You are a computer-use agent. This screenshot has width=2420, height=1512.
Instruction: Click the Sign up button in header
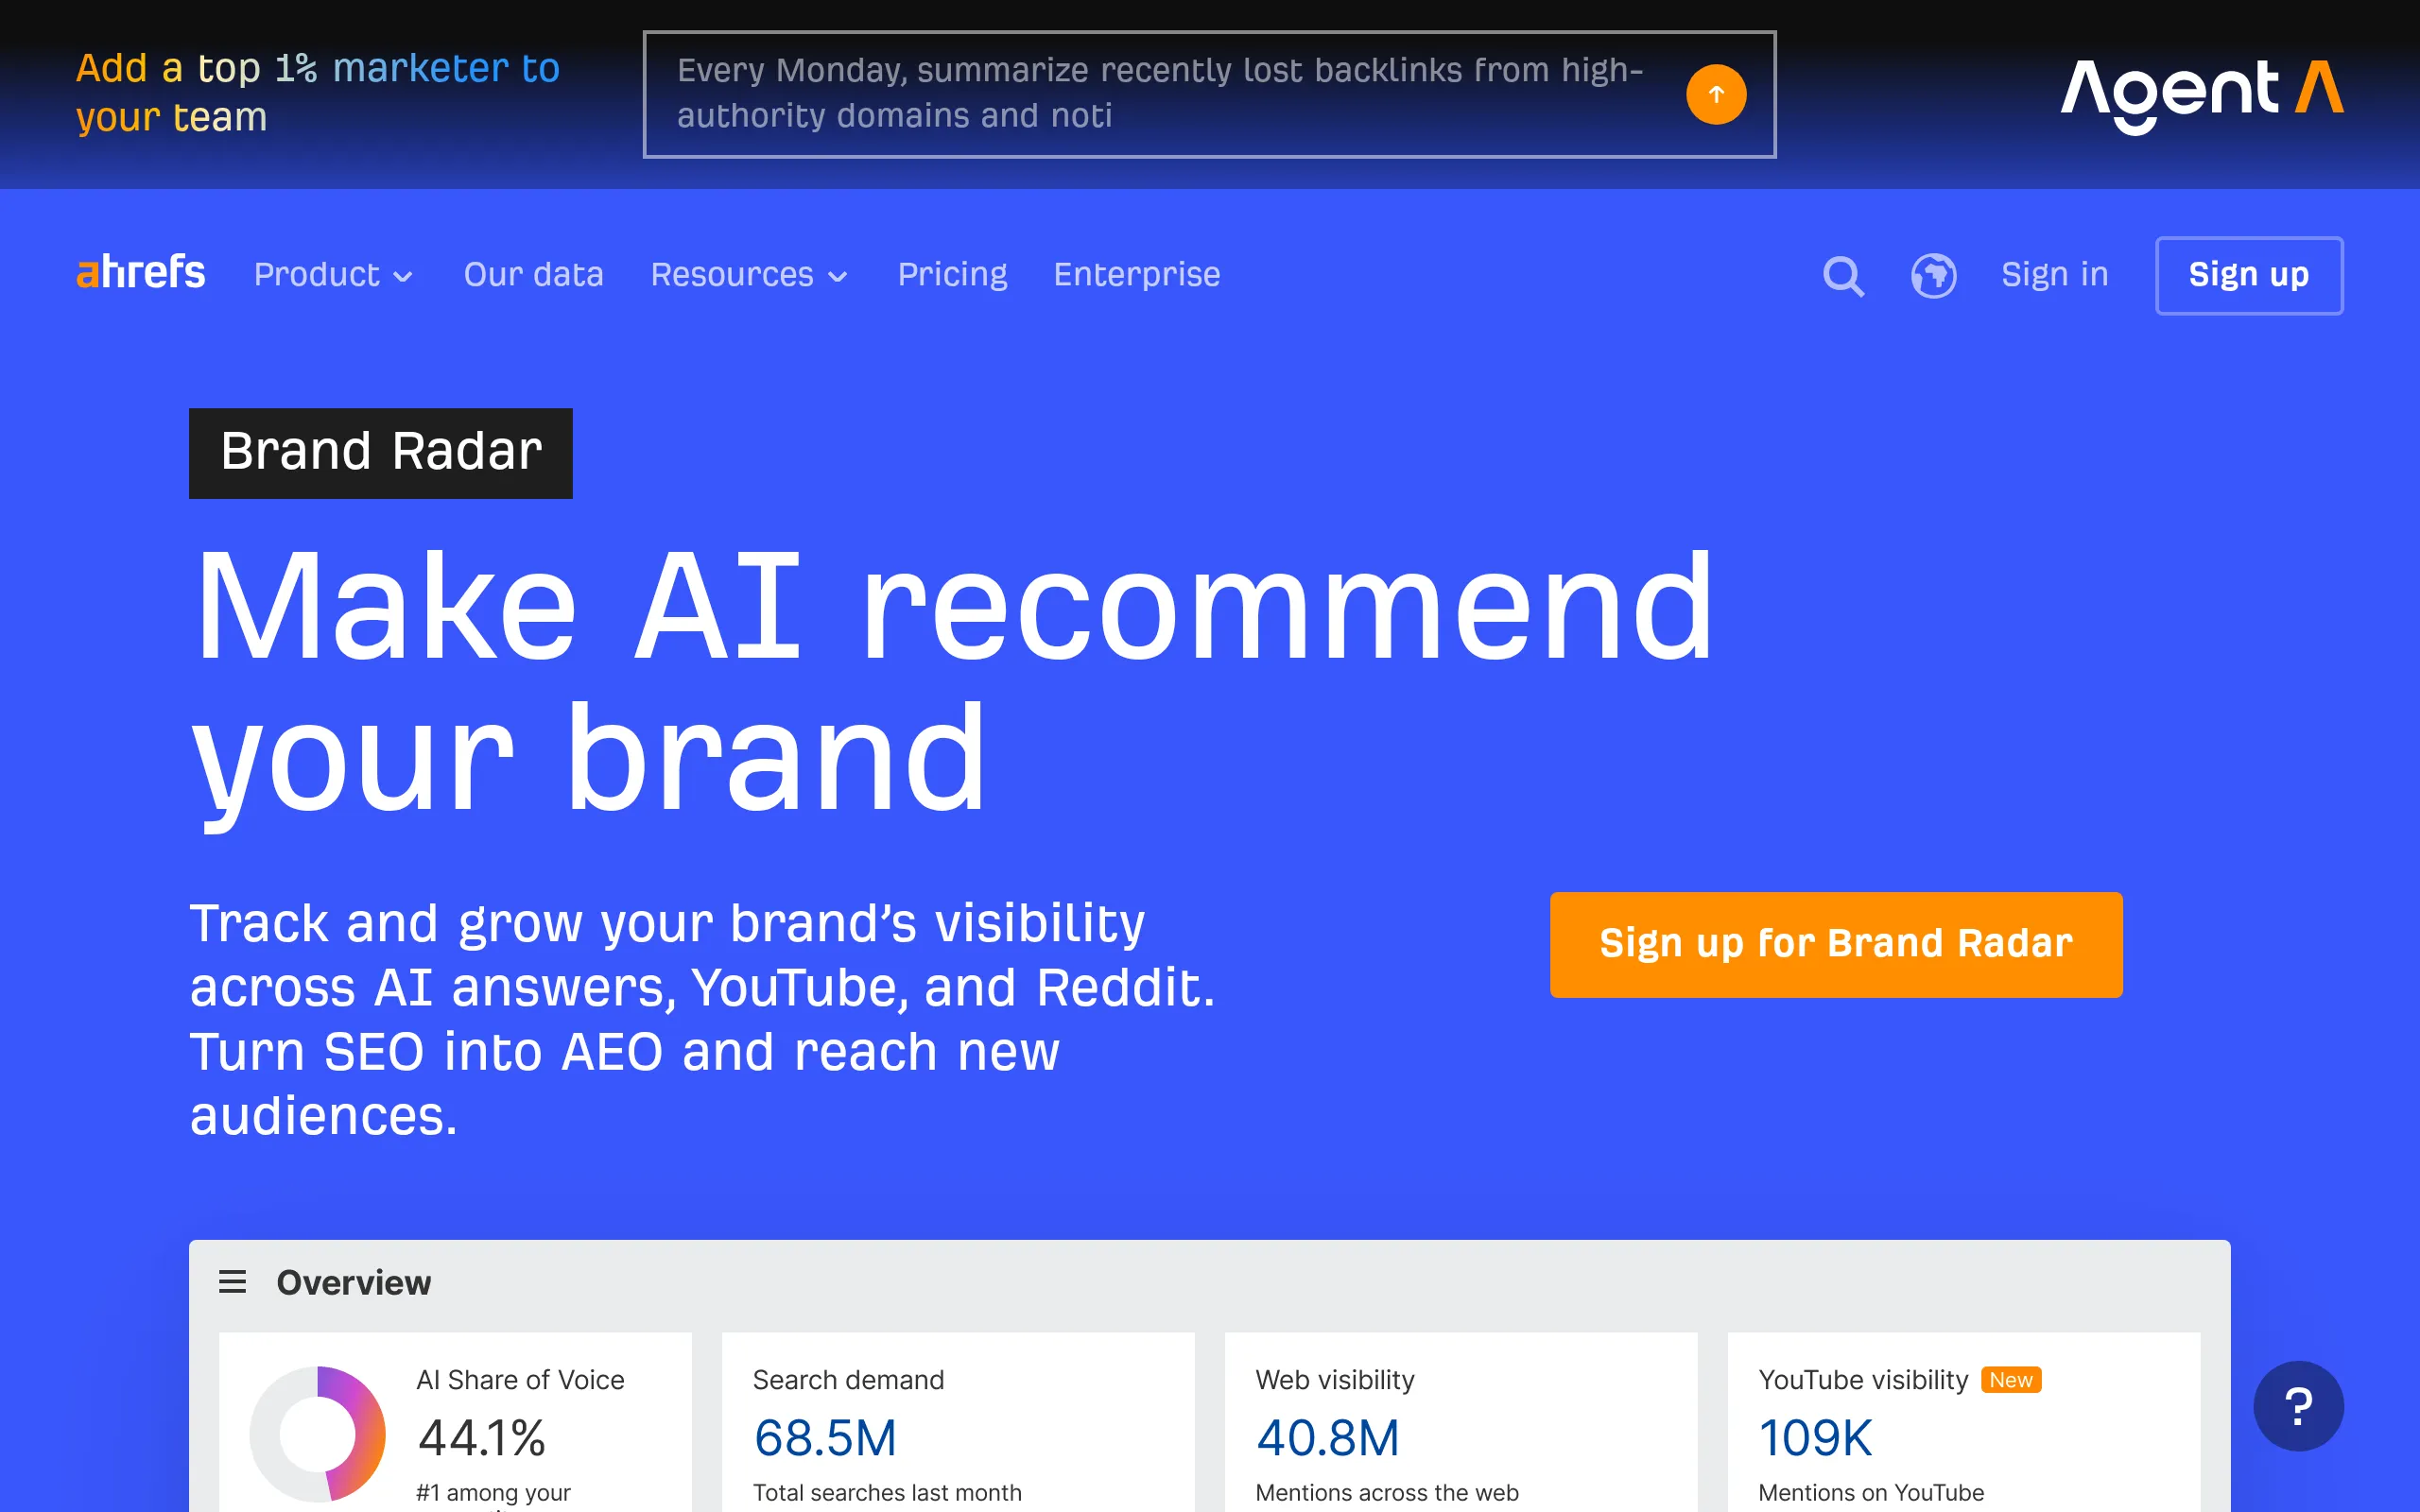click(x=2249, y=275)
